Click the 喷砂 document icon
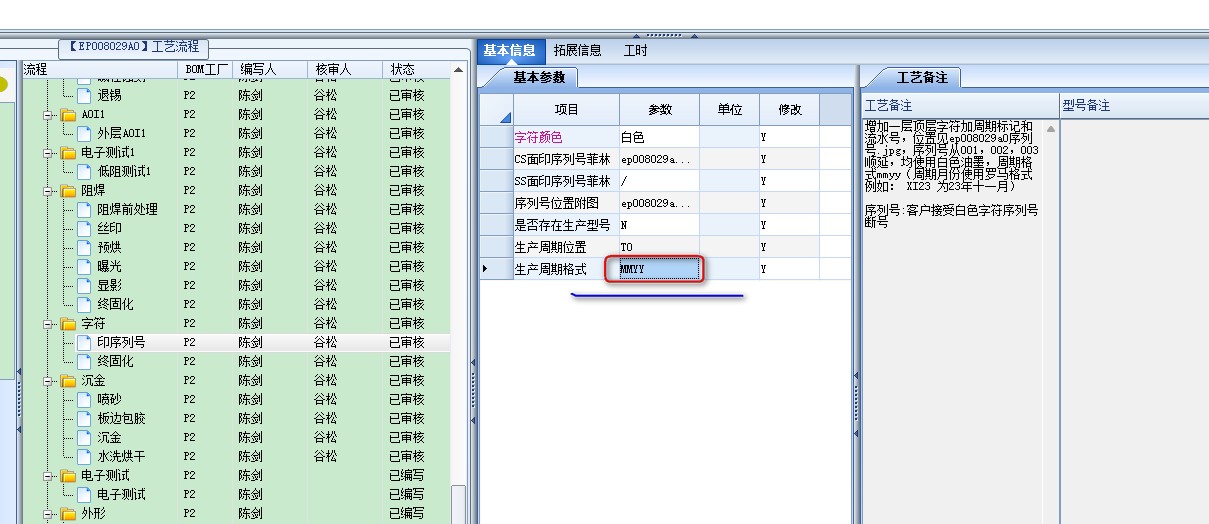The width and height of the screenshot is (1209, 524). point(84,400)
